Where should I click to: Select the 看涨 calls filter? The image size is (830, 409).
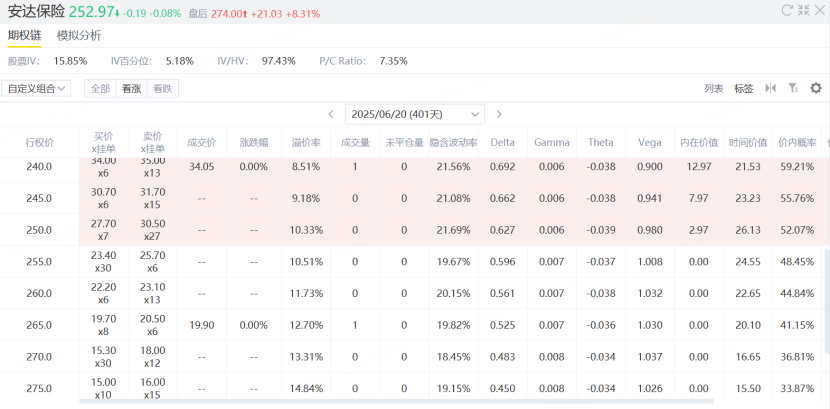pyautogui.click(x=131, y=88)
